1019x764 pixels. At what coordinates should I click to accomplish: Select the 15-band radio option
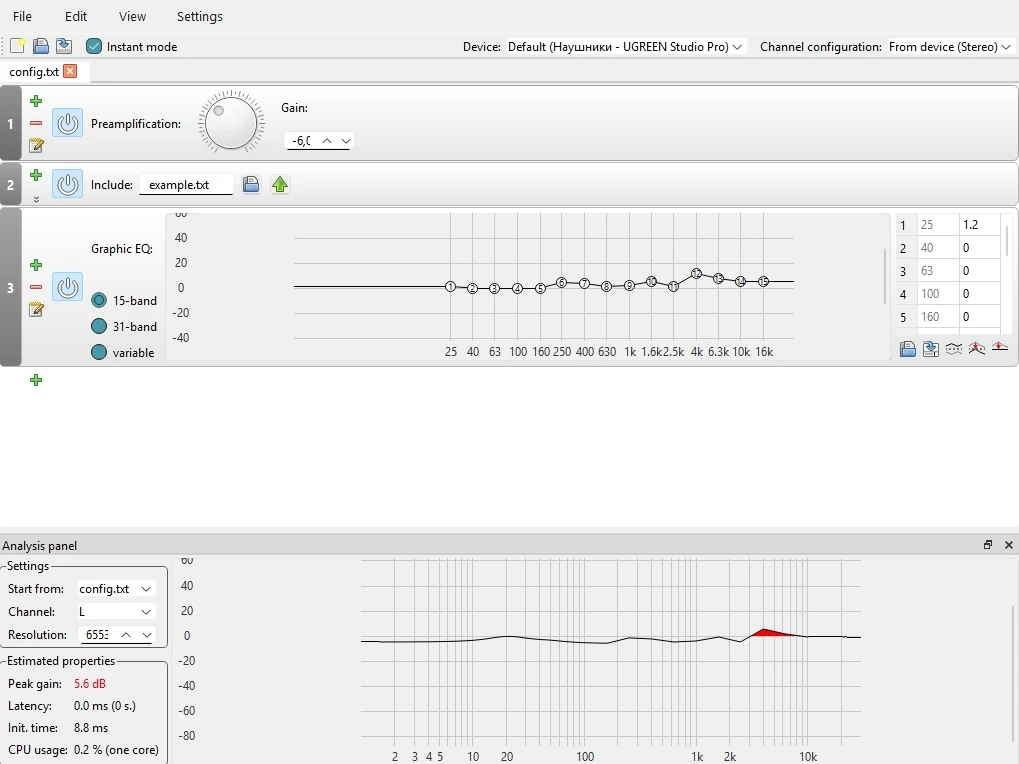tap(99, 300)
